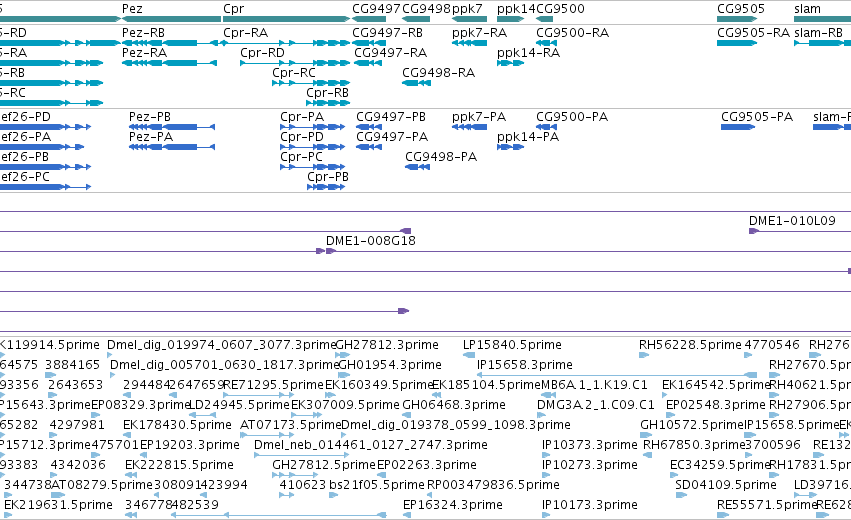The image size is (851, 520).
Task: Click the CG9497 gene feature
Action: pyautogui.click(x=369, y=19)
